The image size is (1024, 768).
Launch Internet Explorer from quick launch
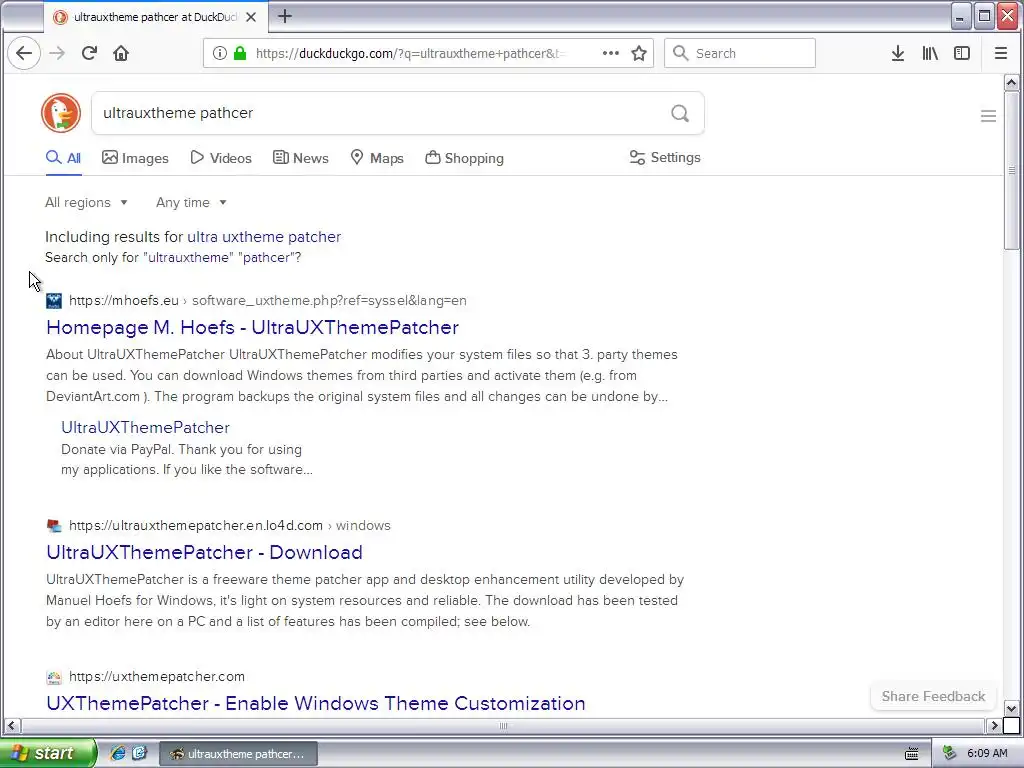(x=118, y=753)
